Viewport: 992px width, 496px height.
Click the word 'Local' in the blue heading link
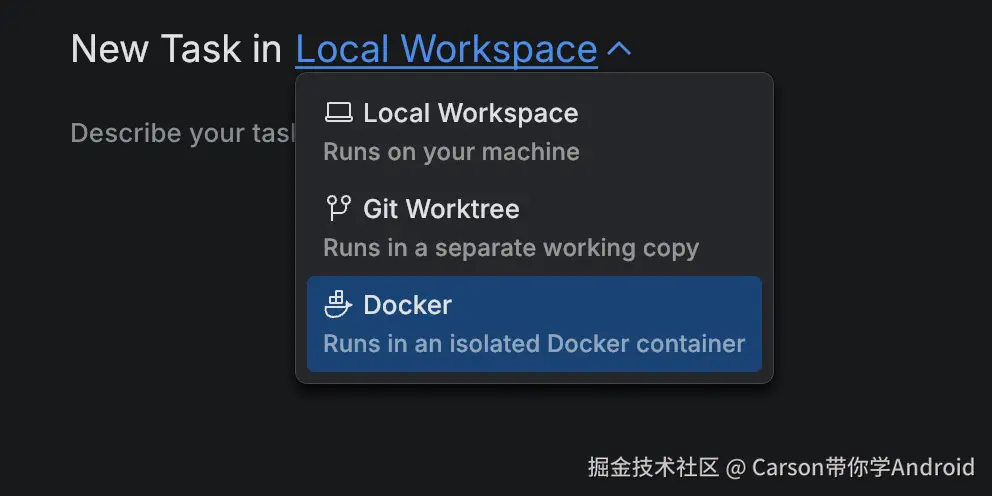click(341, 49)
